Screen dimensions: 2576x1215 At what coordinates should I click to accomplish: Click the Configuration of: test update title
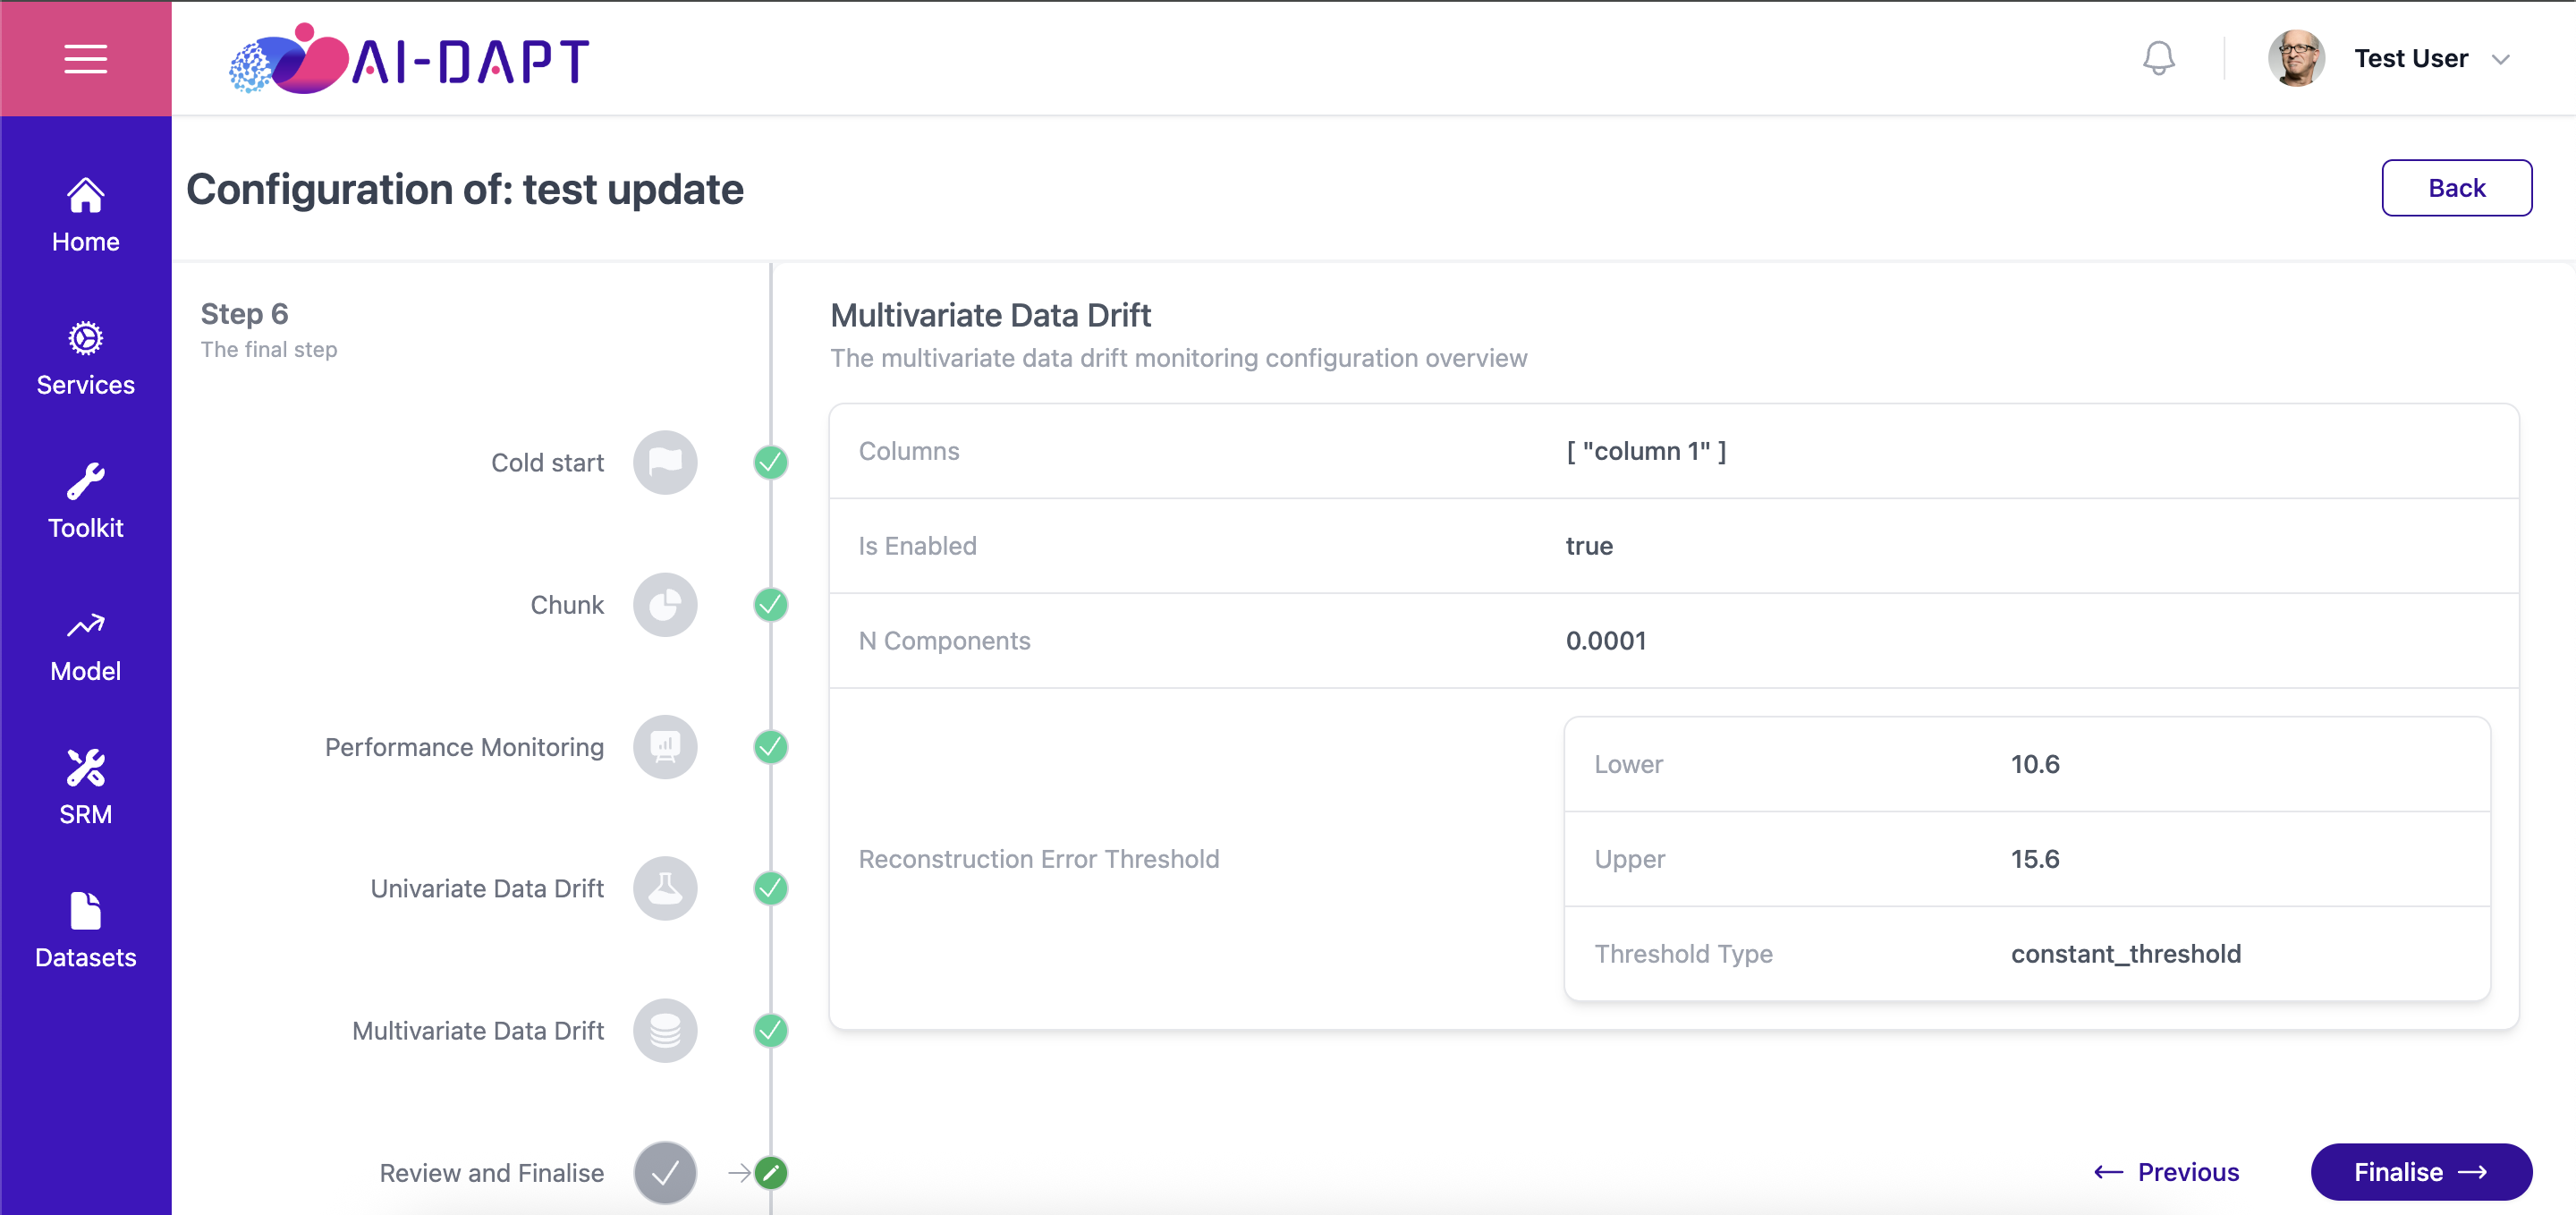[465, 189]
